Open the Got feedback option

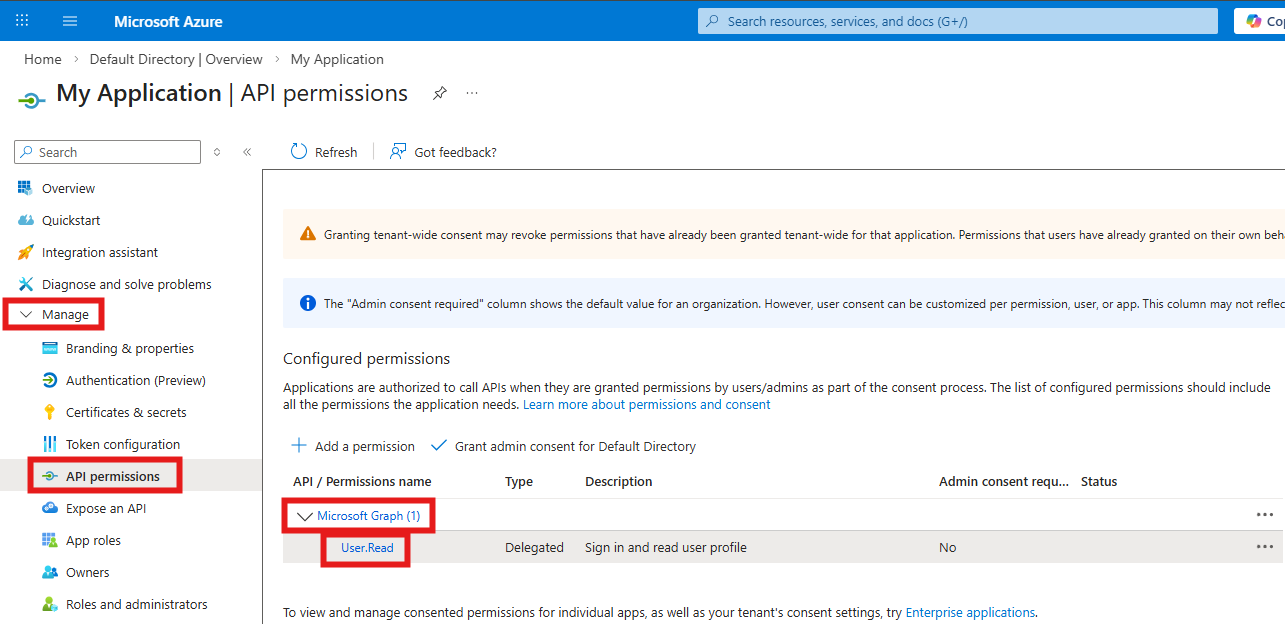point(443,152)
